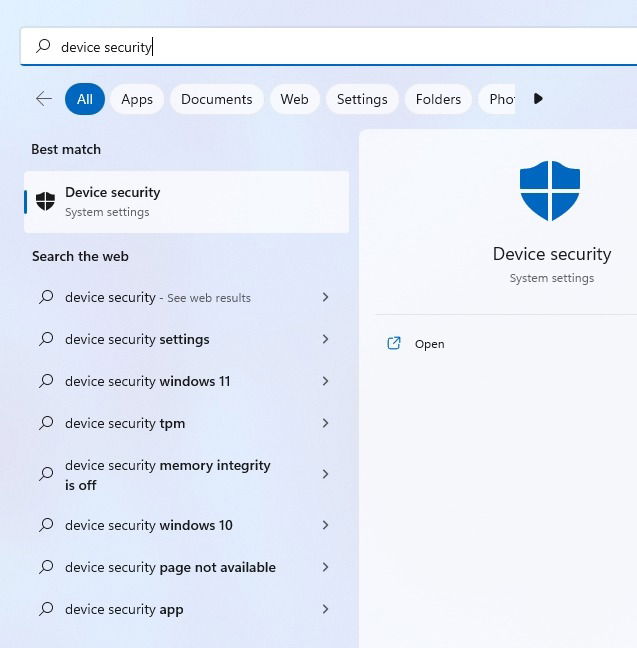Switch to the Apps filter tab

(137, 99)
